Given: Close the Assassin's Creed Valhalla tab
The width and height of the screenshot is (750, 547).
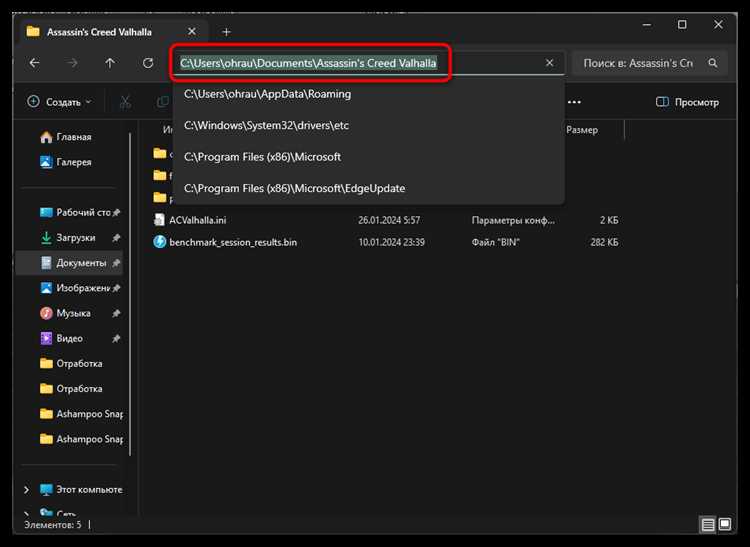Looking at the screenshot, I should click(x=192, y=32).
